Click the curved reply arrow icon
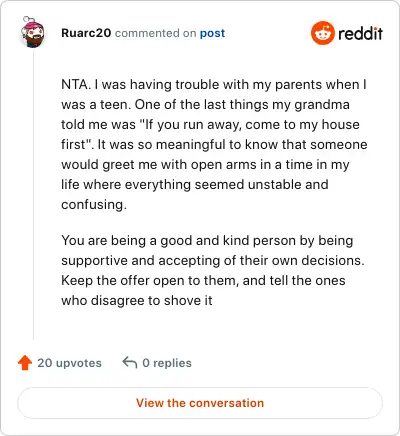This screenshot has width=400, height=436. pos(130,362)
